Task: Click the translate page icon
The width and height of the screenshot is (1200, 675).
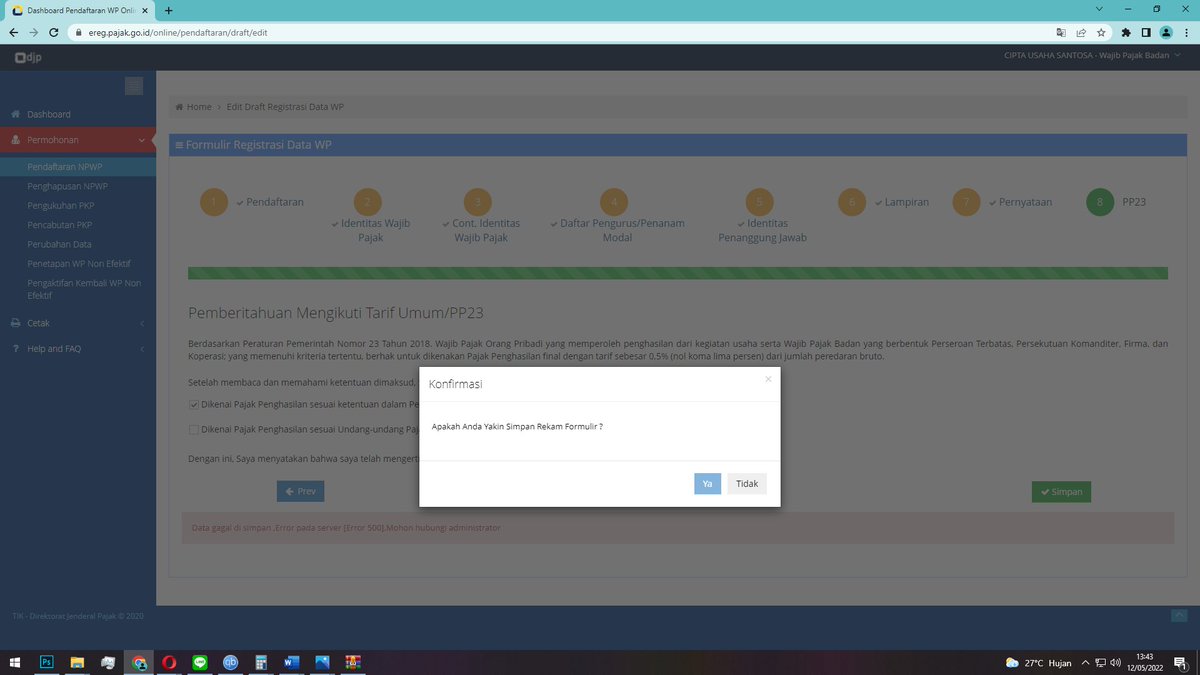Action: point(1061,32)
